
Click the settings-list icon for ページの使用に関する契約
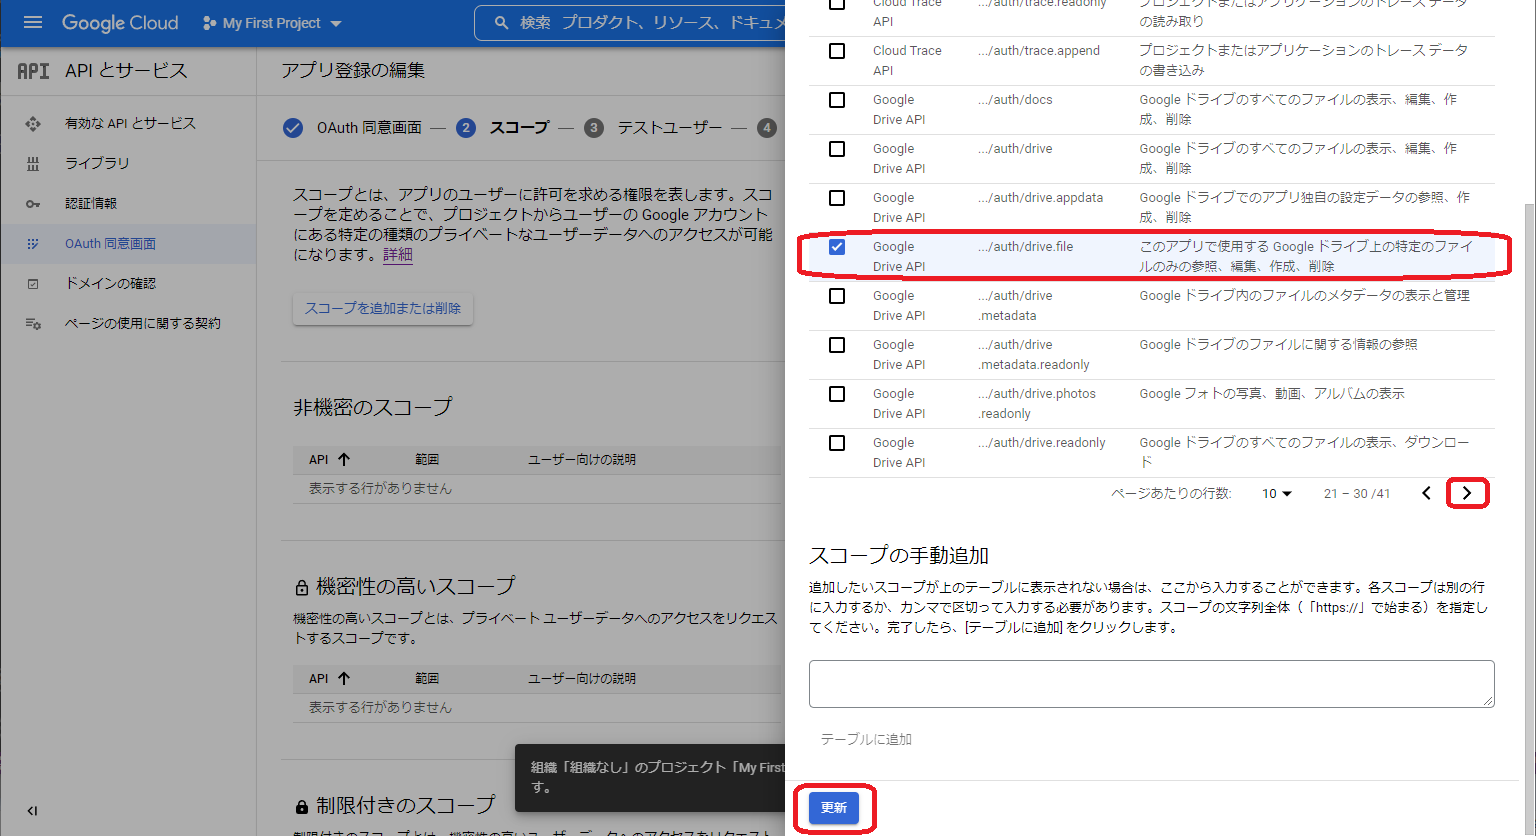coord(33,324)
